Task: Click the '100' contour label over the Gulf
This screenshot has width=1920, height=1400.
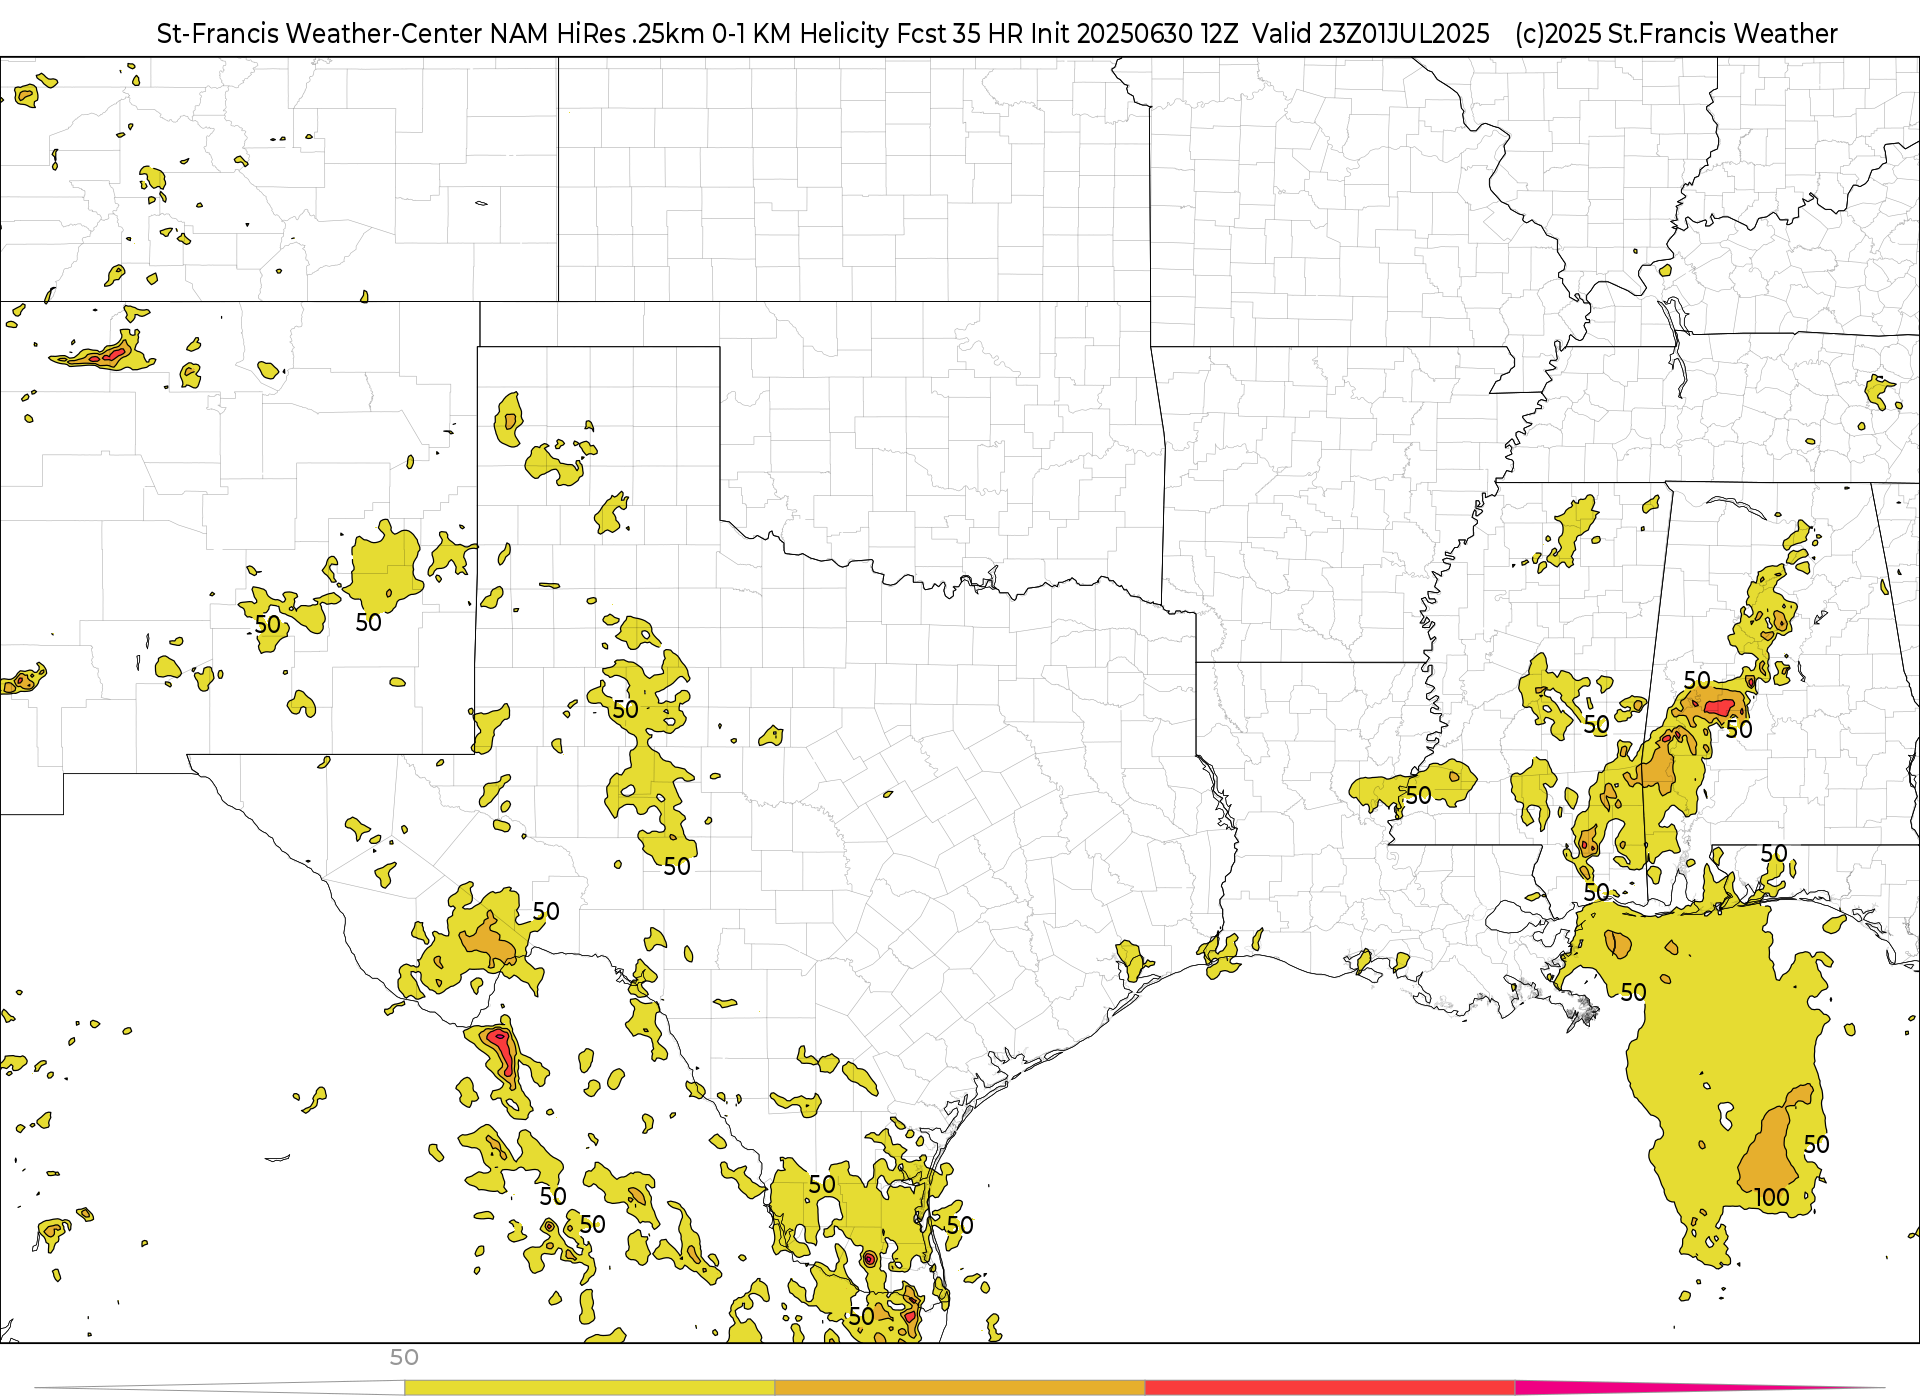Action: tap(1771, 1197)
